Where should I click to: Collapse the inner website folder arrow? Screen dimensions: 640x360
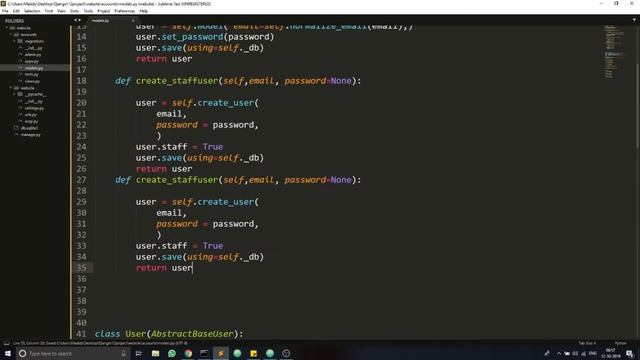11,88
